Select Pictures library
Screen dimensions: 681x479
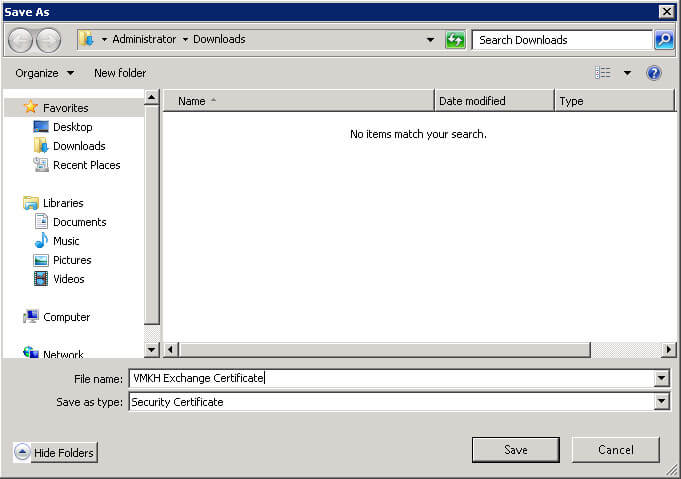click(72, 260)
